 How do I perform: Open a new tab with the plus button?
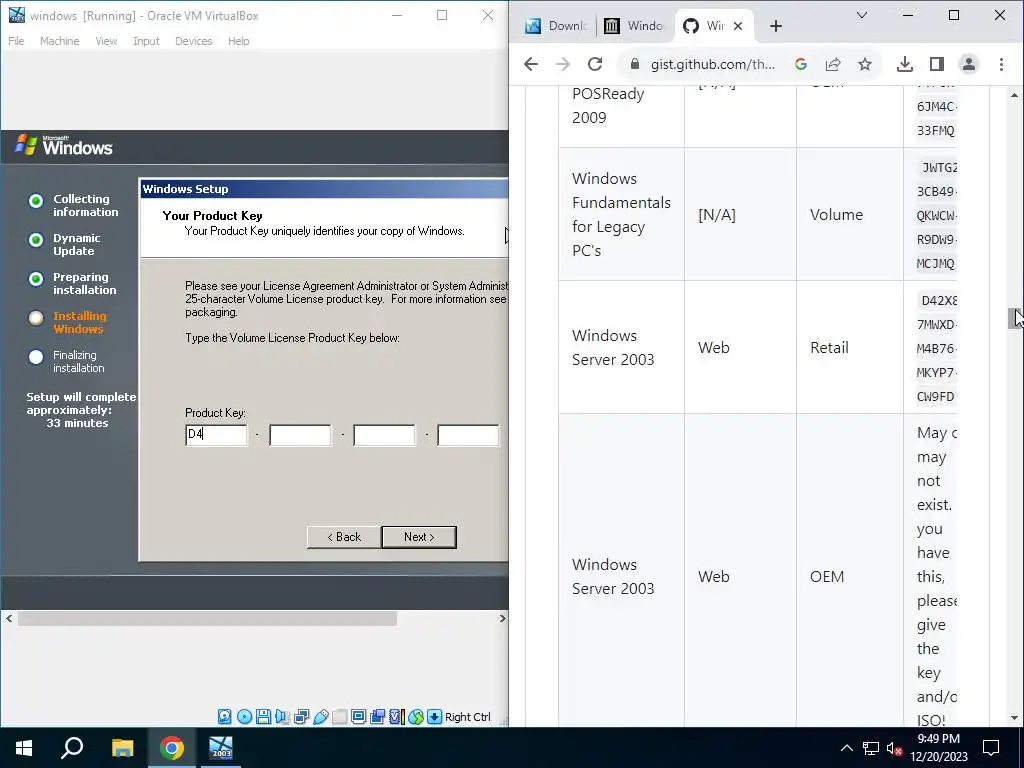(775, 26)
